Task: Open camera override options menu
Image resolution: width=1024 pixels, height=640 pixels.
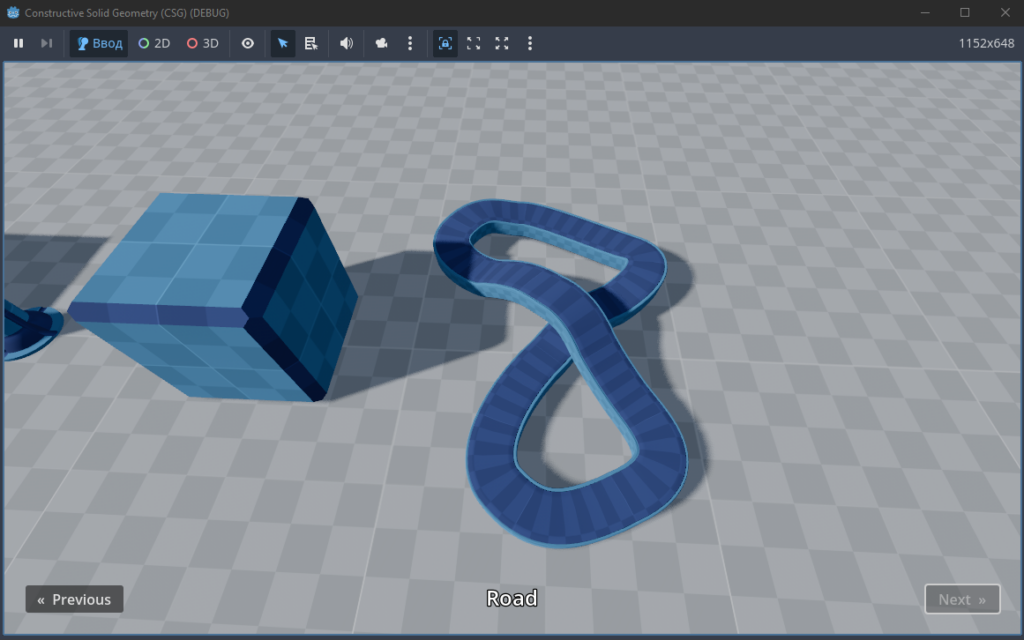Action: pyautogui.click(x=410, y=43)
